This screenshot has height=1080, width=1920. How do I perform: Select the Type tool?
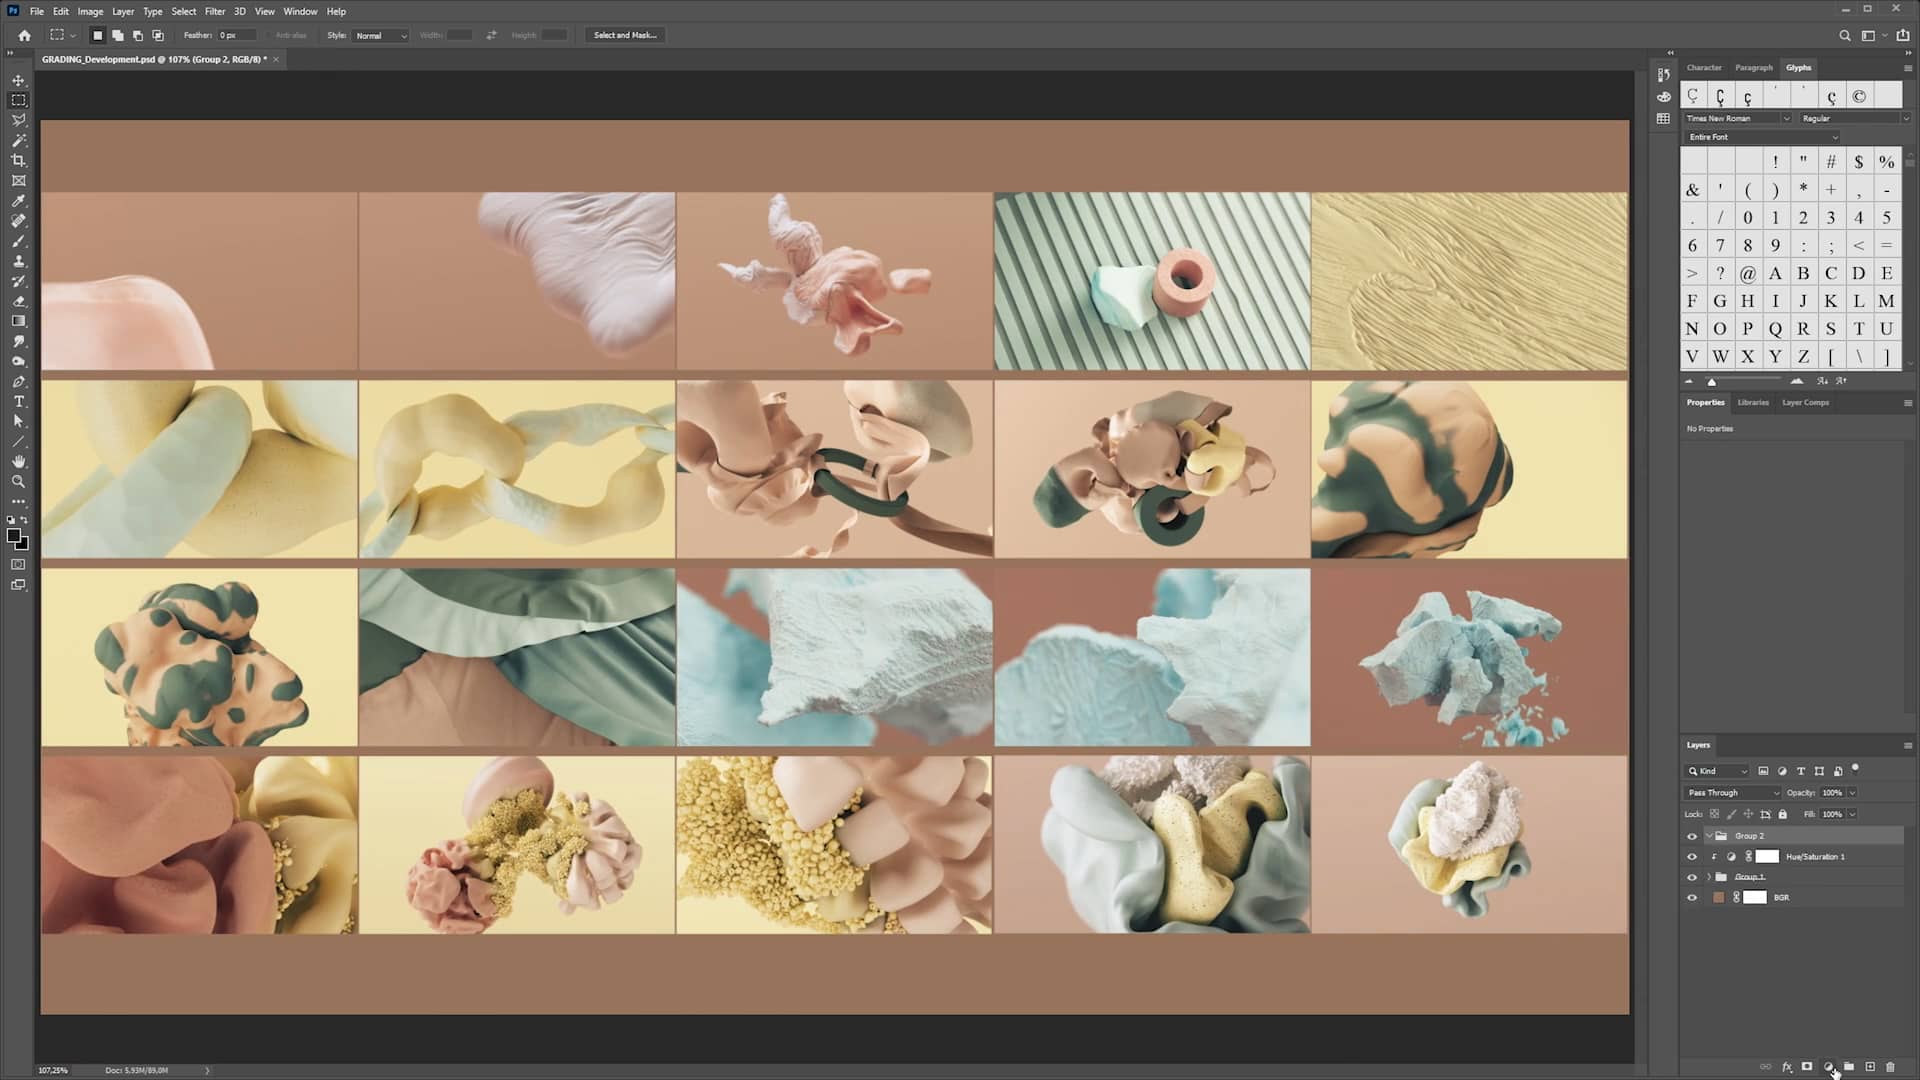click(18, 401)
